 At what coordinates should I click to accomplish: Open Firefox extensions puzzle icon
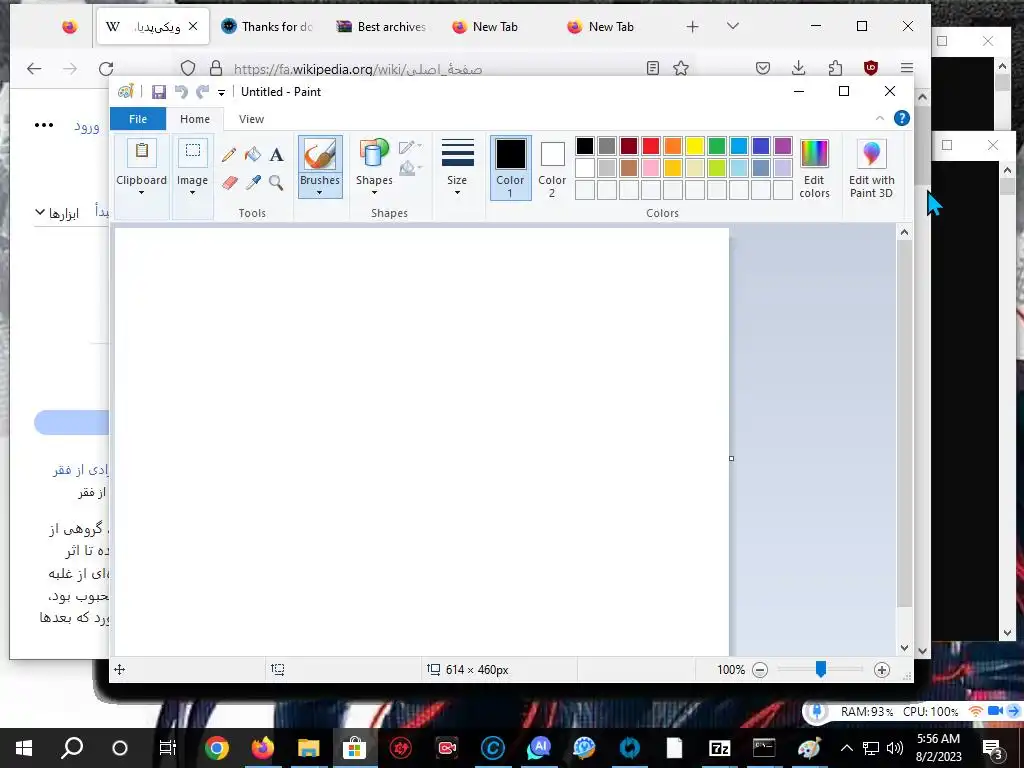point(835,68)
